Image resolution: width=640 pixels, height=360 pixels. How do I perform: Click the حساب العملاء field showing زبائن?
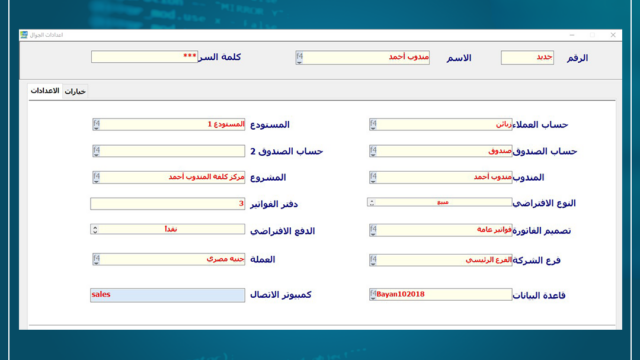pyautogui.click(x=441, y=124)
